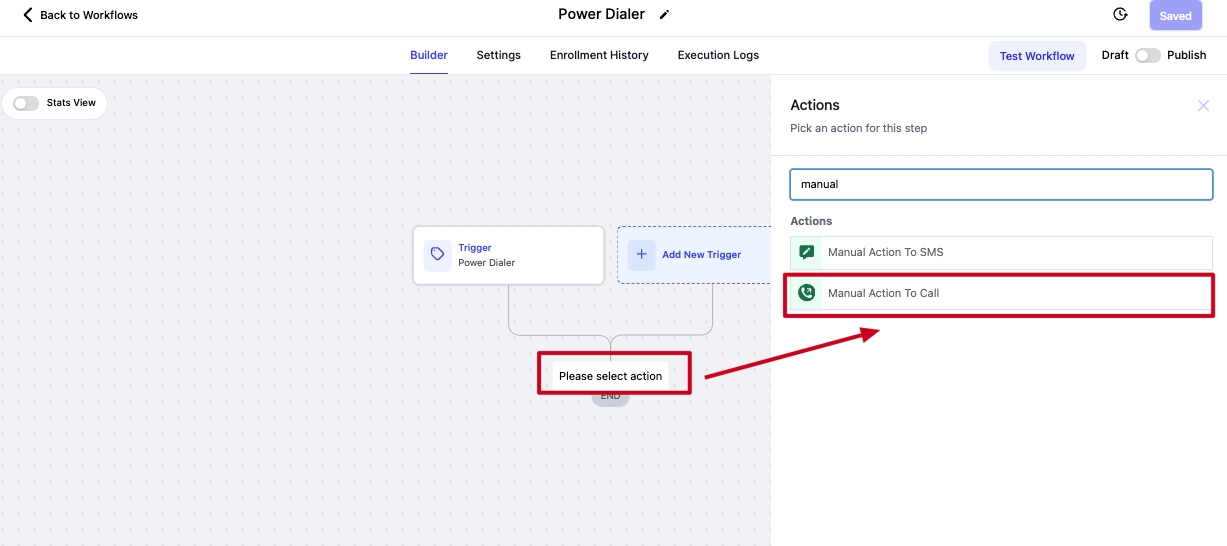Toggle the Stats View switch
The image size is (1227, 546).
26,103
